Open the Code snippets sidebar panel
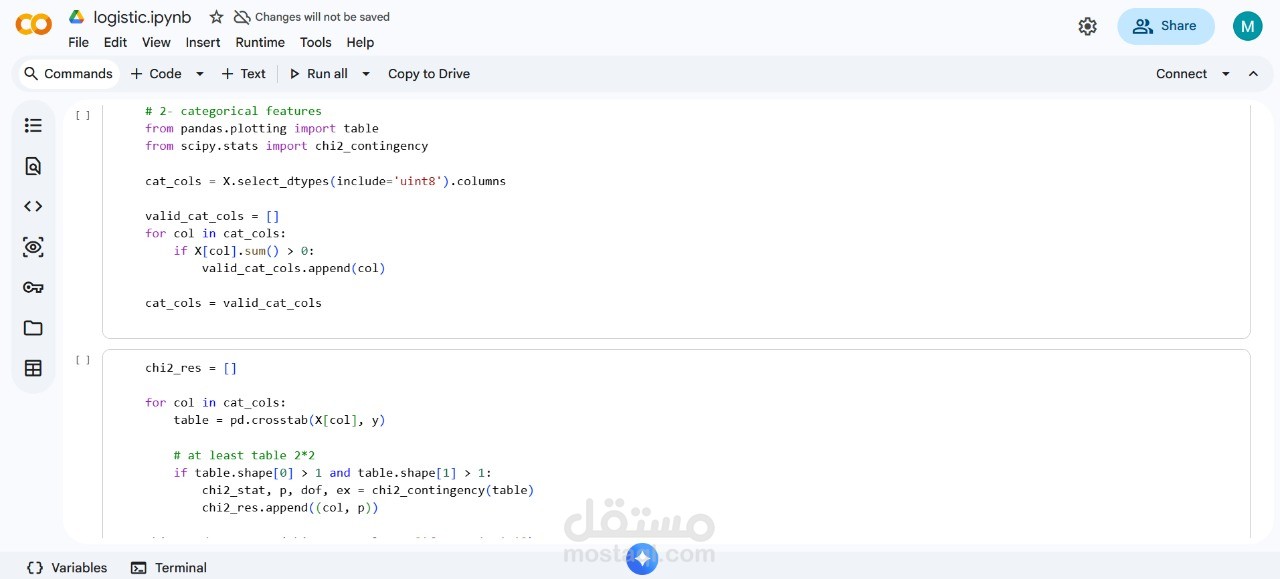 click(x=33, y=206)
